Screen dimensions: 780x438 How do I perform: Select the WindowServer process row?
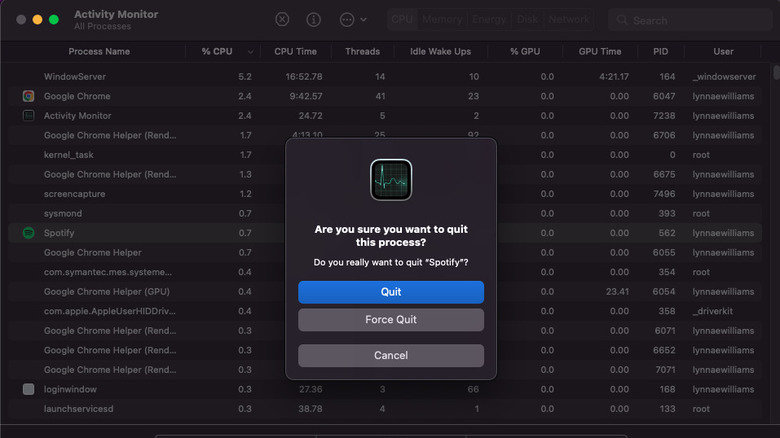point(385,77)
